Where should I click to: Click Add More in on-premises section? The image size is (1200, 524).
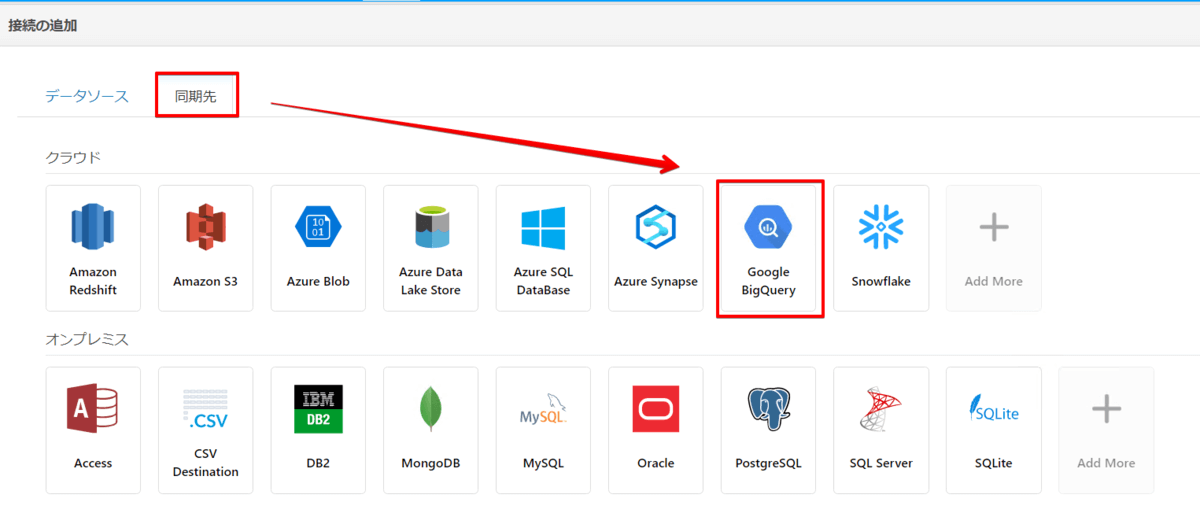click(x=1106, y=430)
